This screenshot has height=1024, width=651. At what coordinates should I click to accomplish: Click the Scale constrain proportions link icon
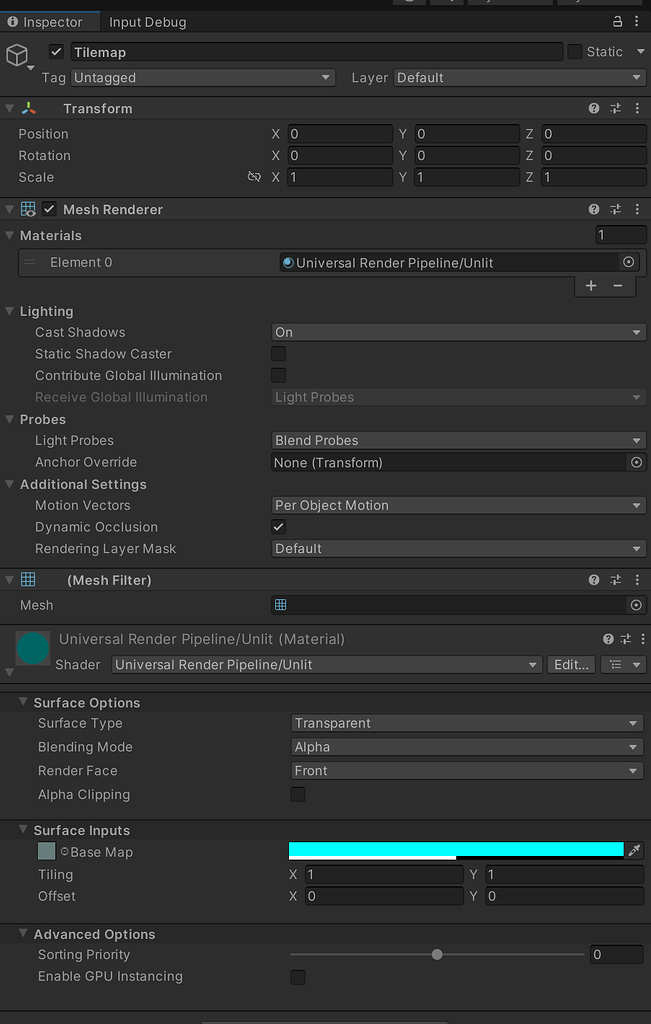pos(254,177)
